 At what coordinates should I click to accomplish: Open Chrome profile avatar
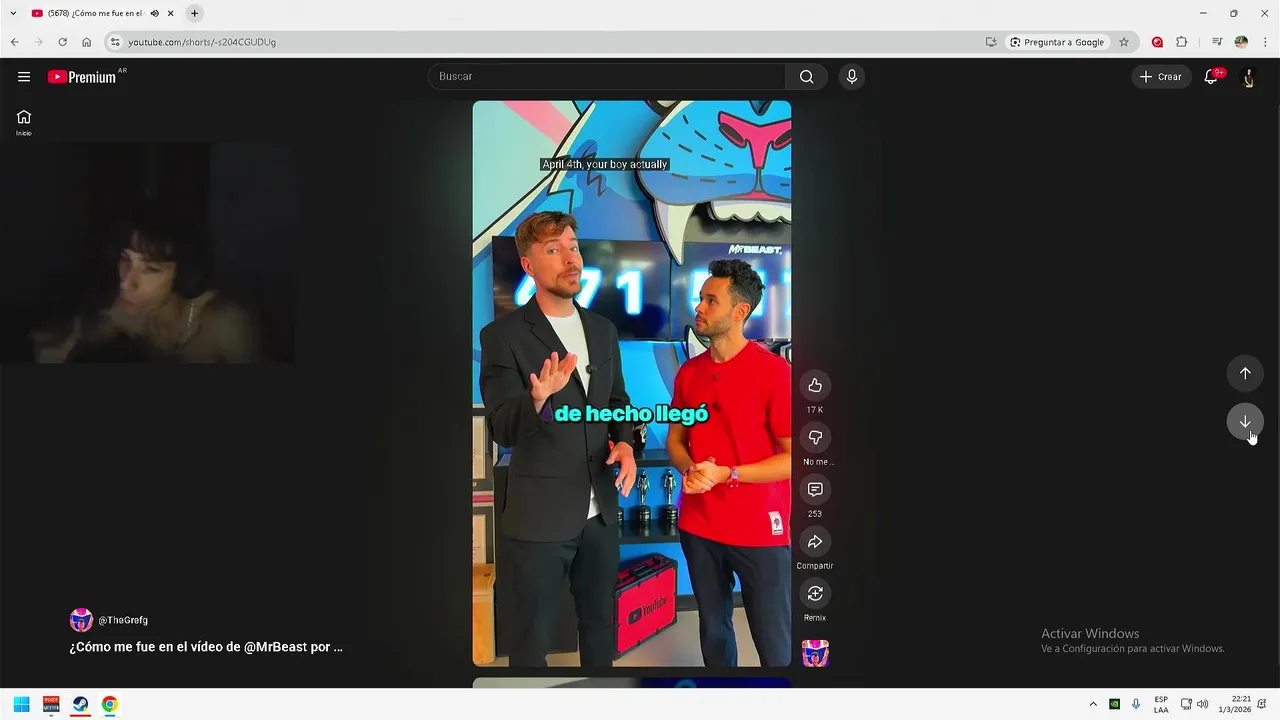click(x=1241, y=42)
